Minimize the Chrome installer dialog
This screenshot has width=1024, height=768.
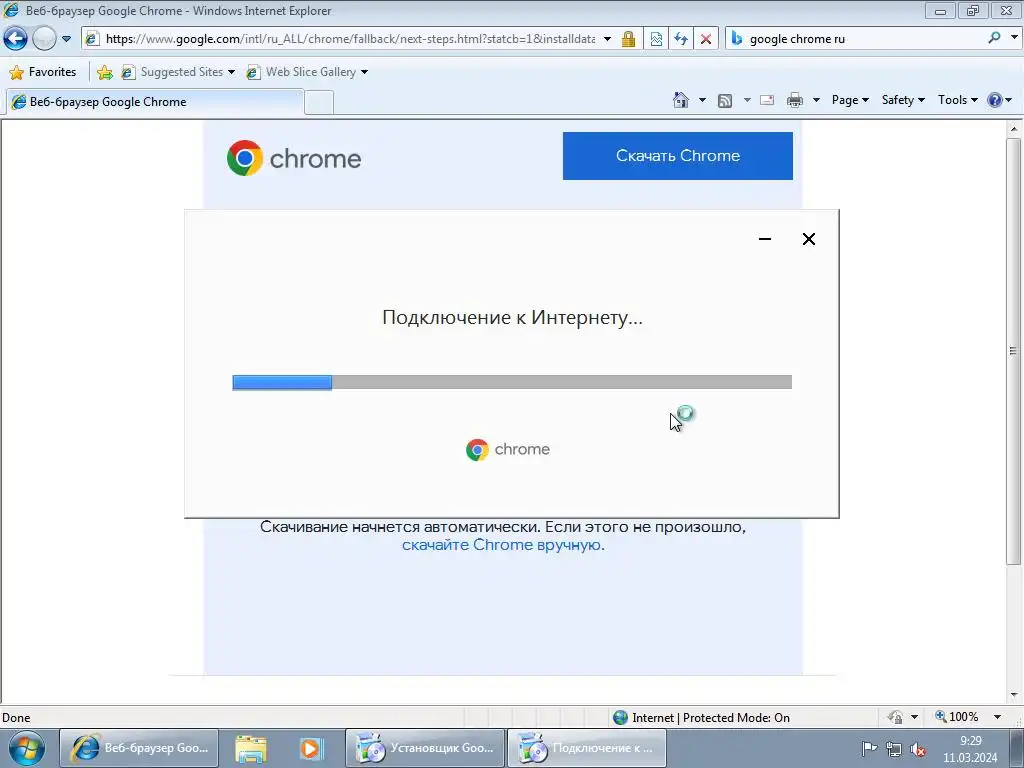click(x=765, y=239)
